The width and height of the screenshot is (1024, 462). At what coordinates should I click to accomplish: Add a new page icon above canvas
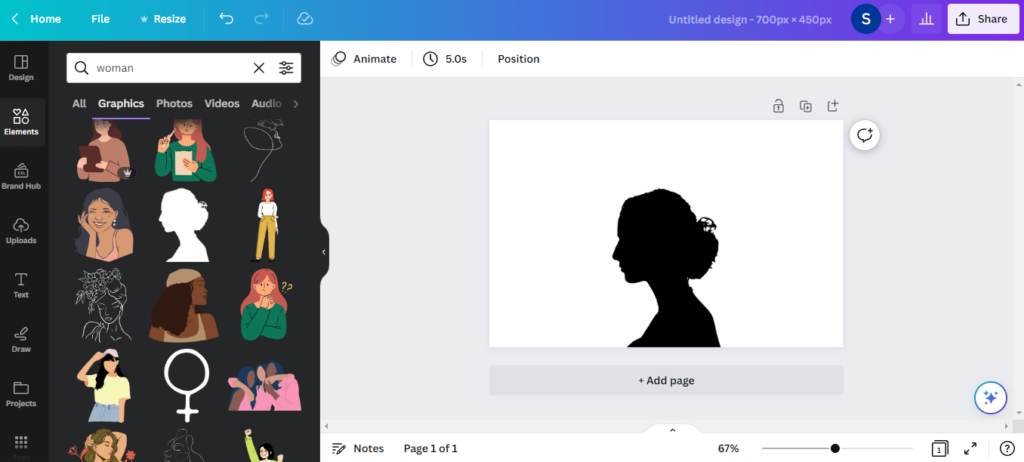833,105
